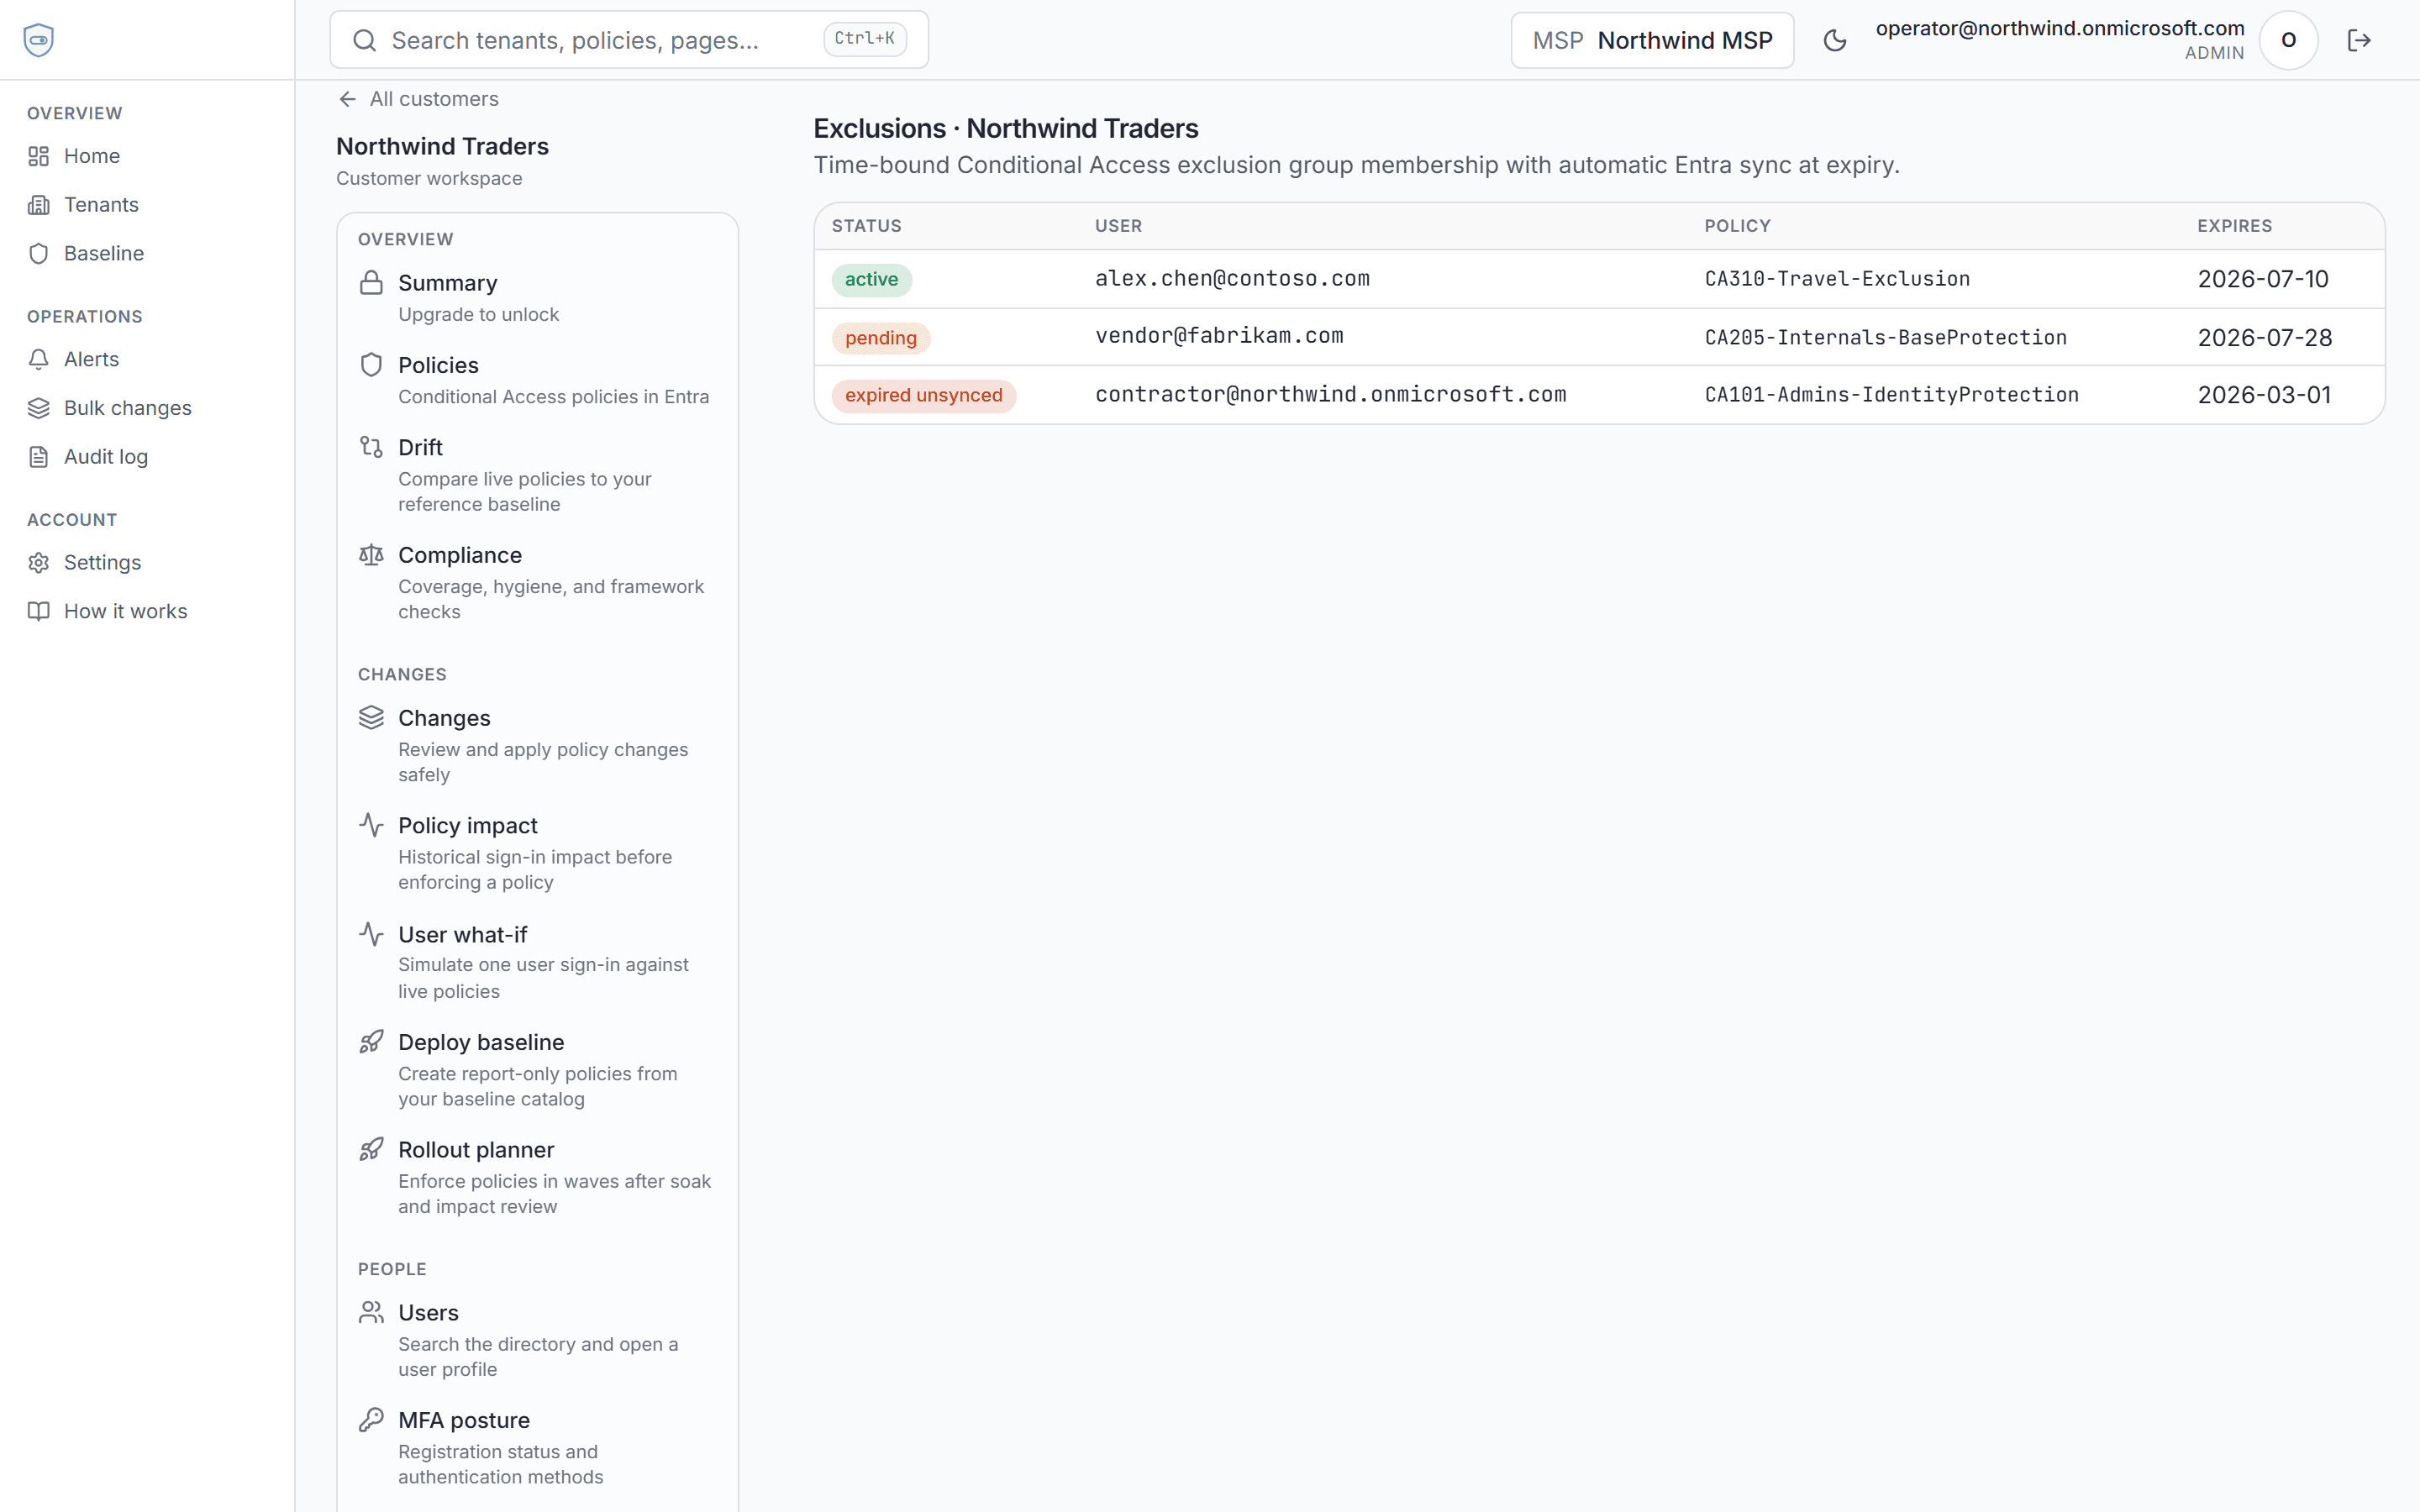The image size is (2420, 1512).
Task: Open Policies workspace section
Action: tap(538, 380)
